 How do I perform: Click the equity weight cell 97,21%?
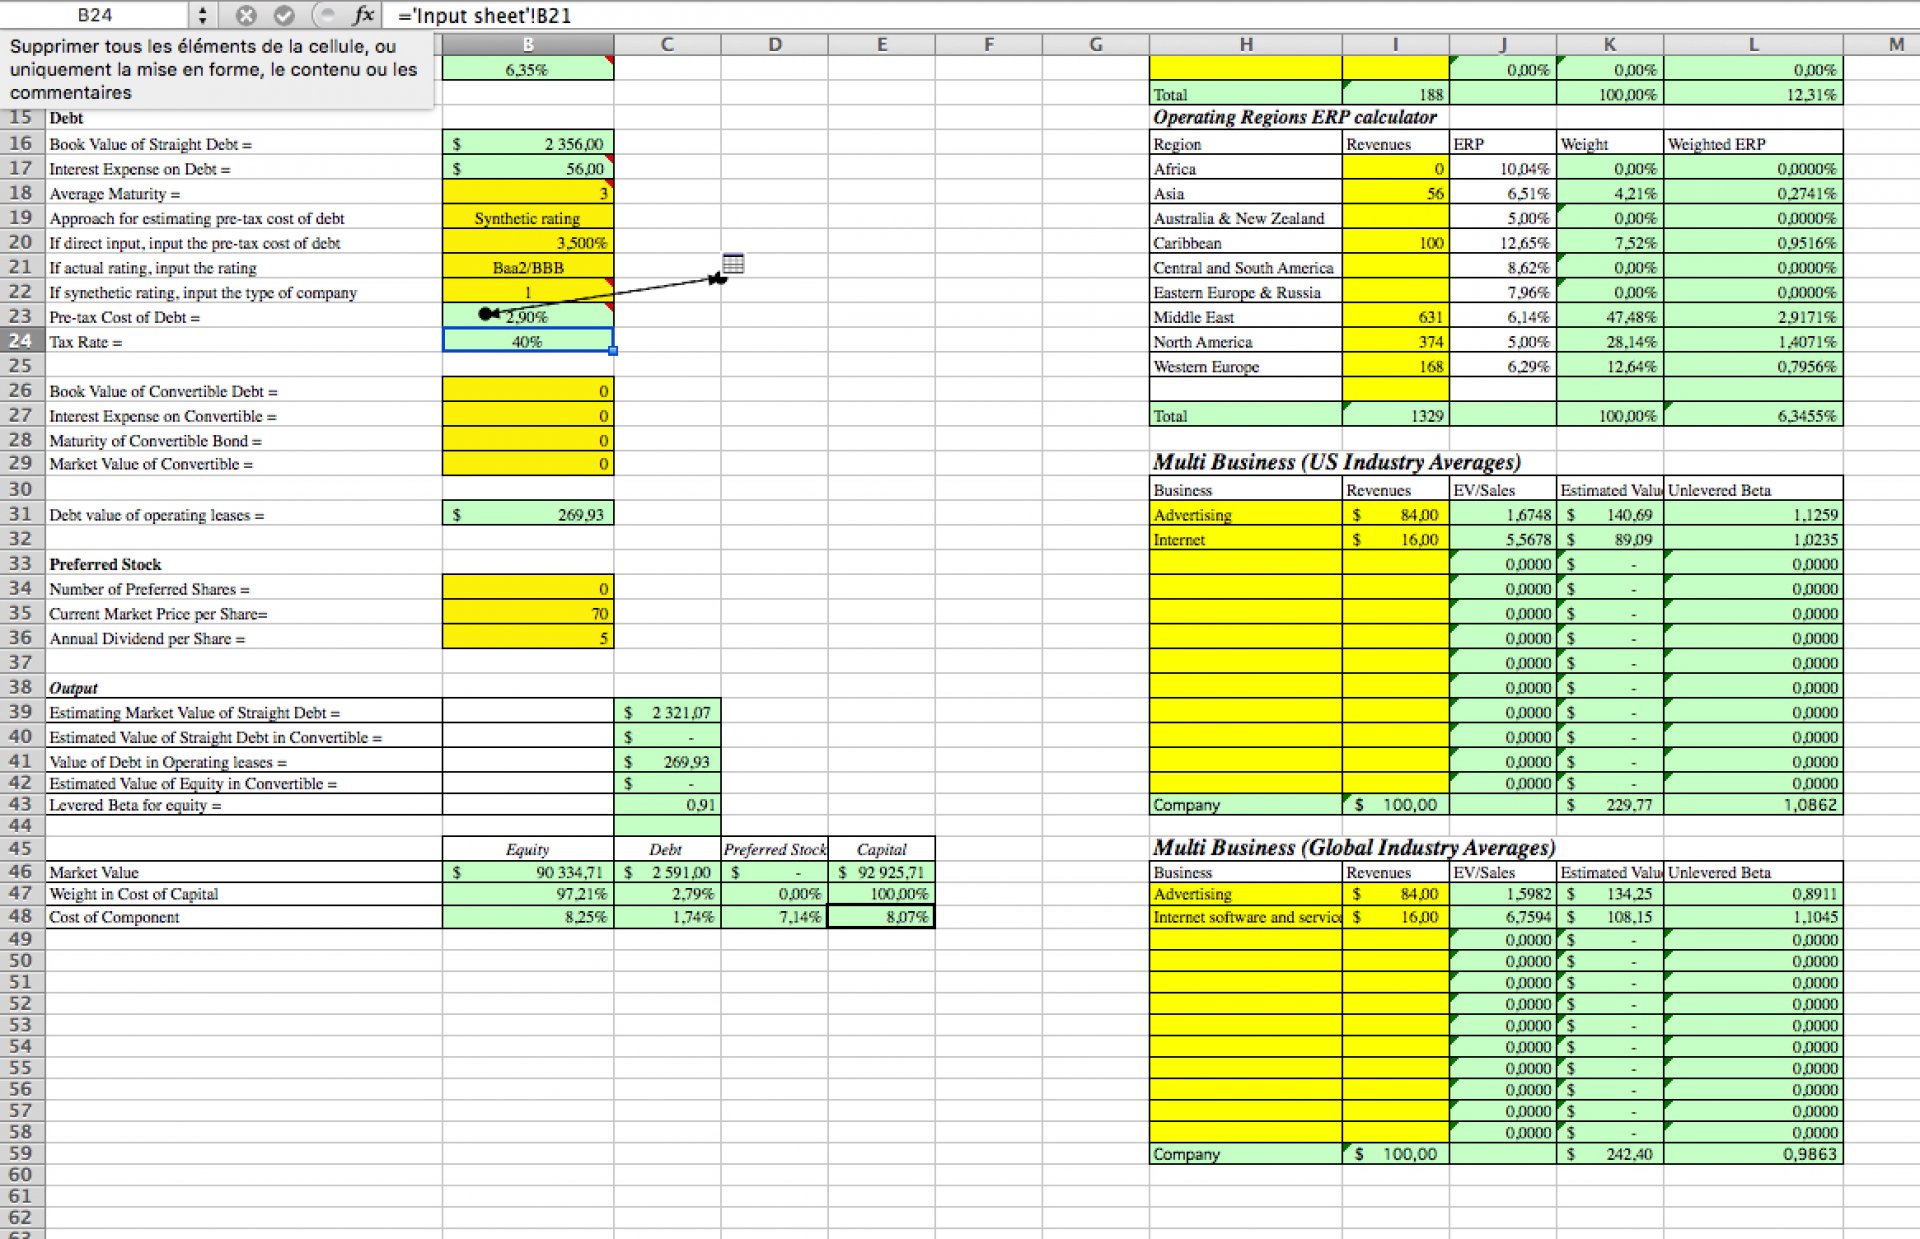point(528,893)
